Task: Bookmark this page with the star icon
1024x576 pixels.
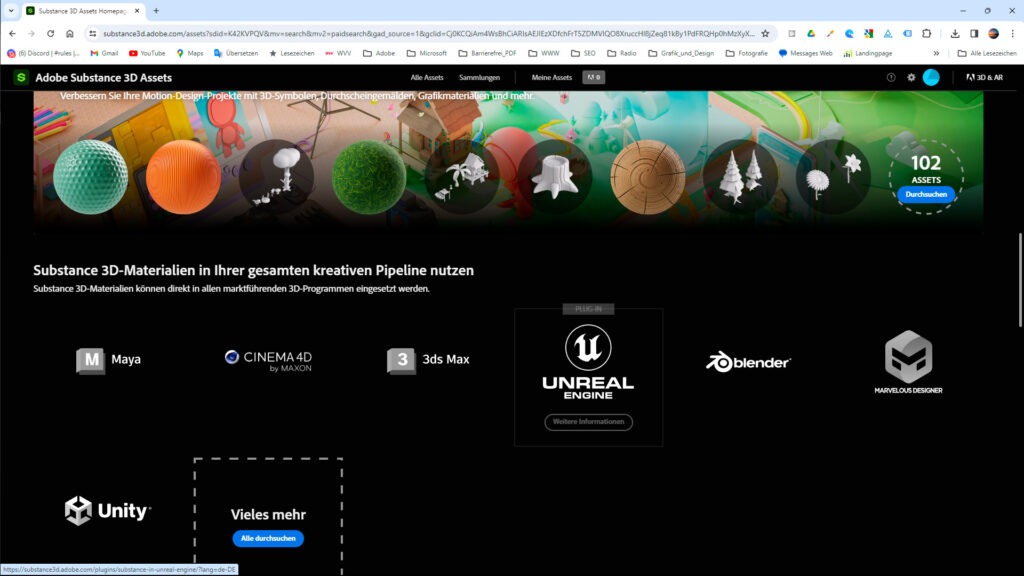Action: pyautogui.click(x=765, y=33)
